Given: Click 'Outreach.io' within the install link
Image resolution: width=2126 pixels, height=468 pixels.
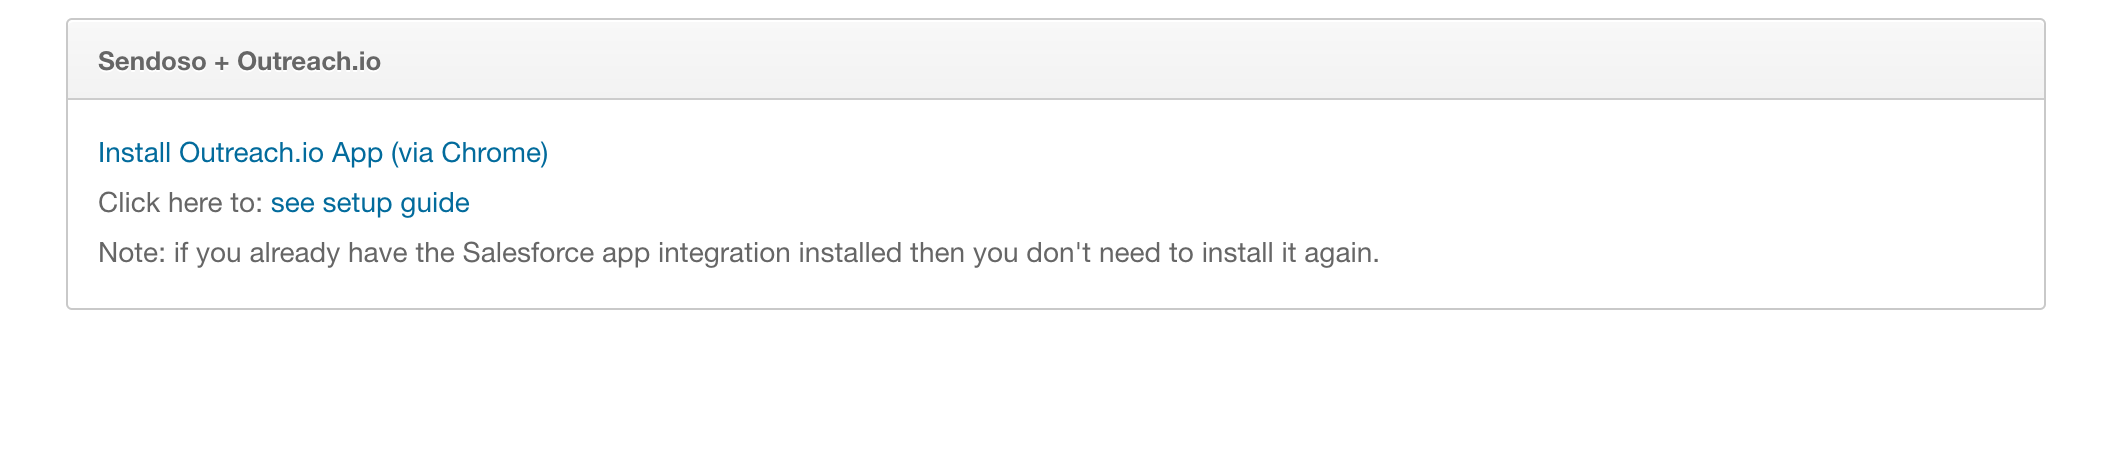Looking at the screenshot, I should pos(251,153).
